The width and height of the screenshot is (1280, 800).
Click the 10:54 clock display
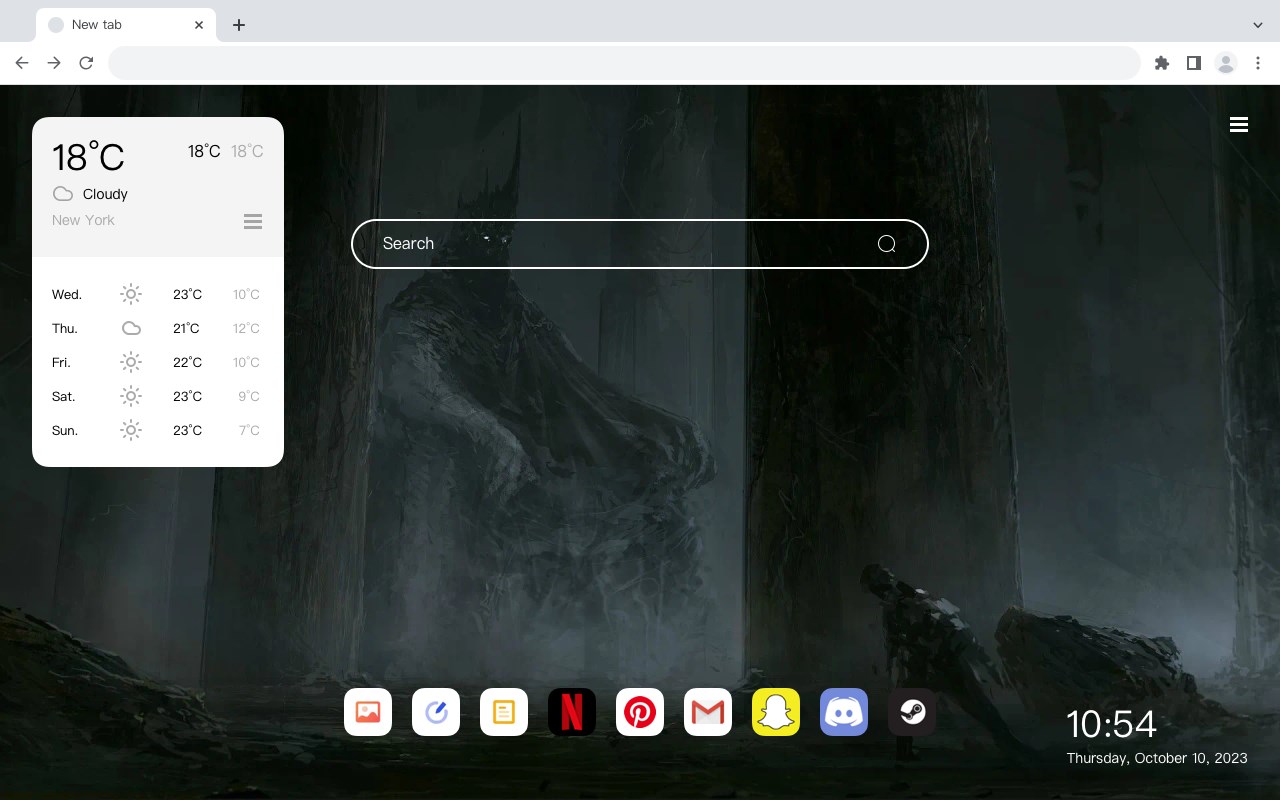1111,724
